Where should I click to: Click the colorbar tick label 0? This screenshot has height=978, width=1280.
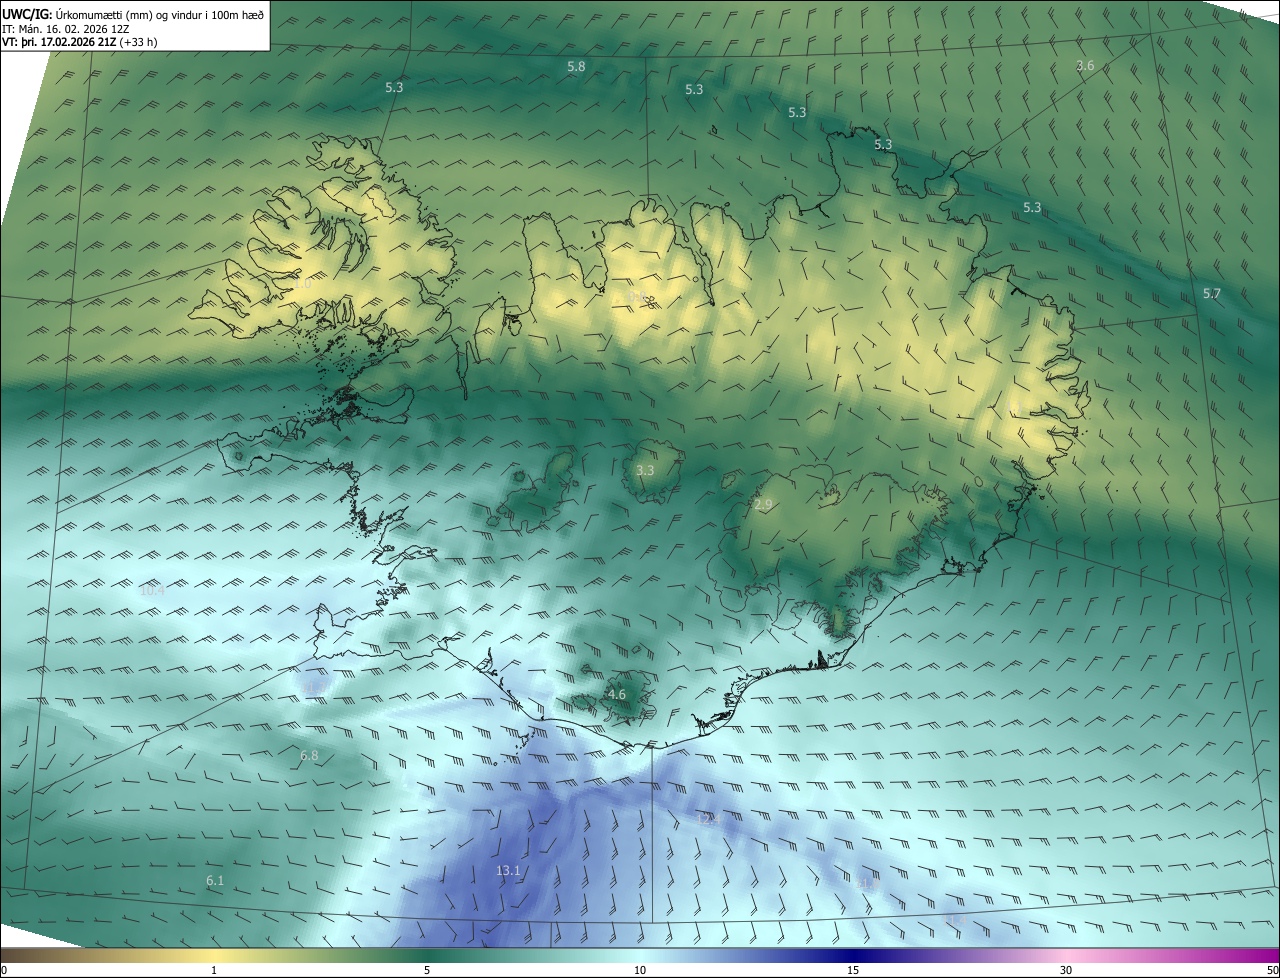4,970
